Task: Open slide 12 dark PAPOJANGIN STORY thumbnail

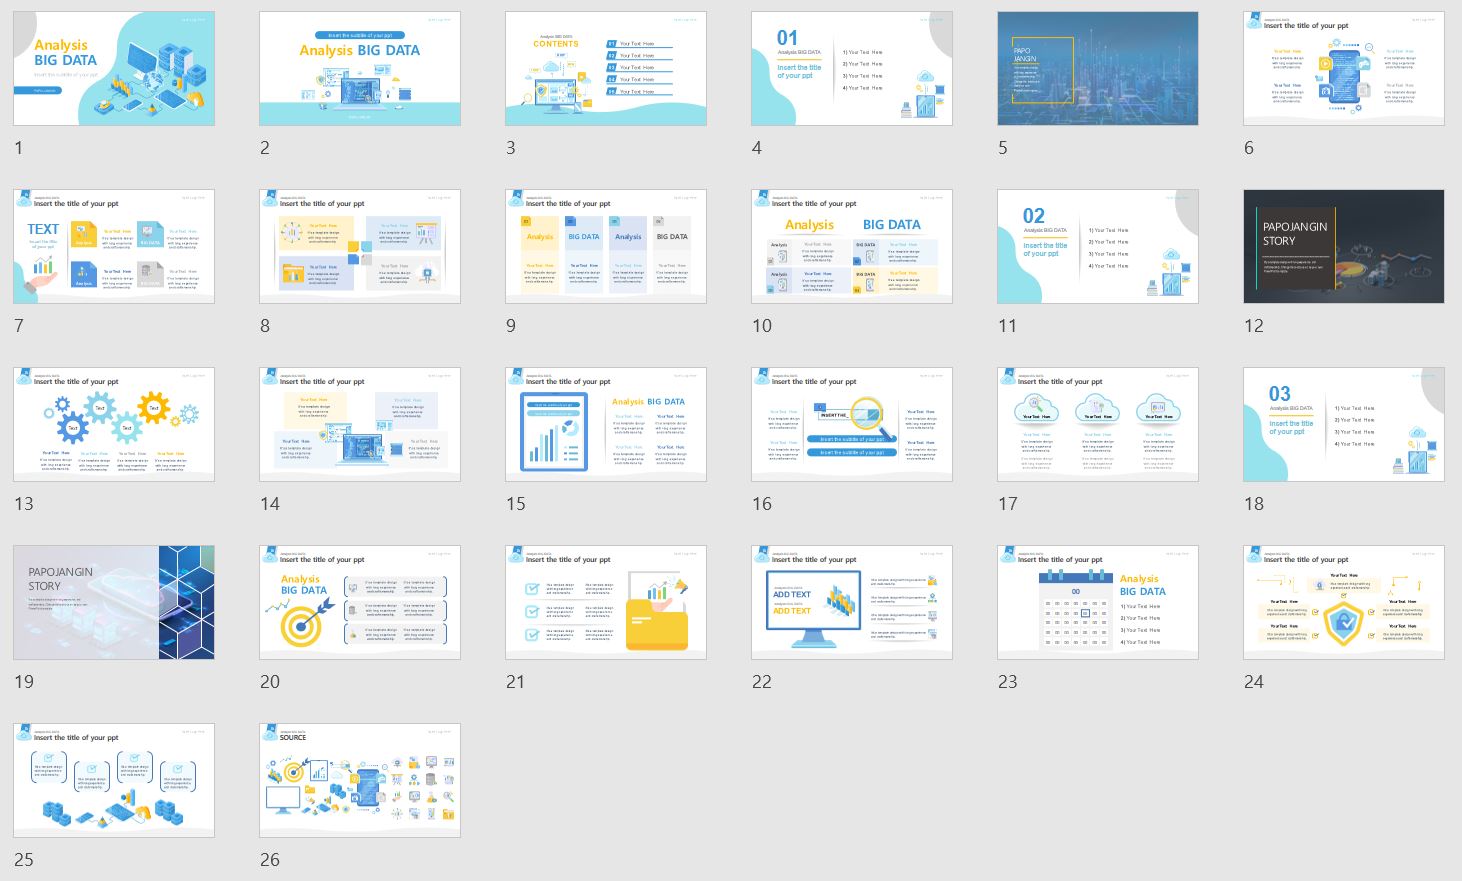Action: point(1344,246)
